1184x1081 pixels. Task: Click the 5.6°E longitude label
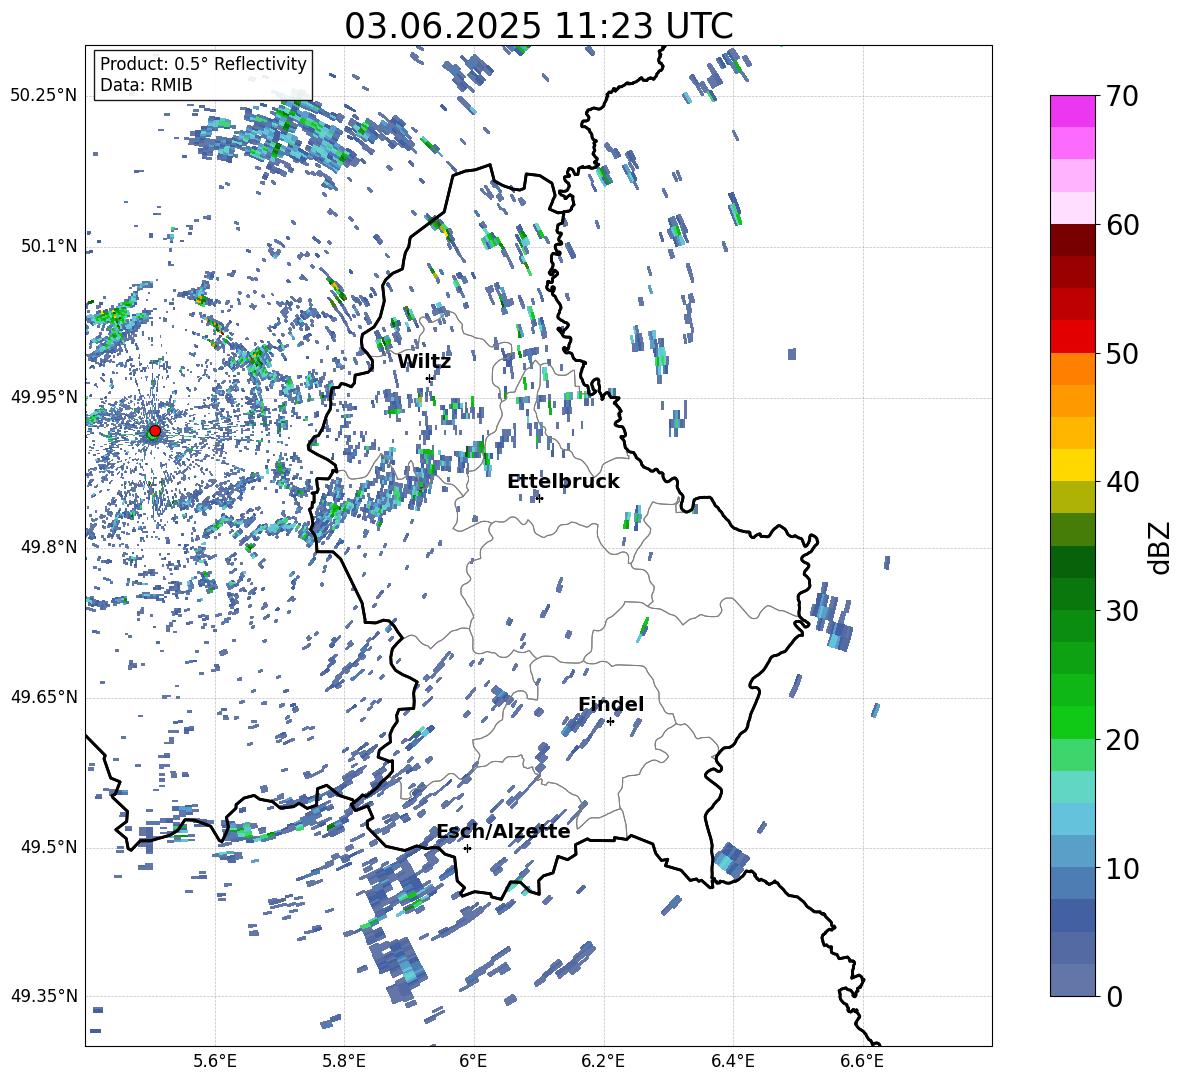pos(215,1062)
